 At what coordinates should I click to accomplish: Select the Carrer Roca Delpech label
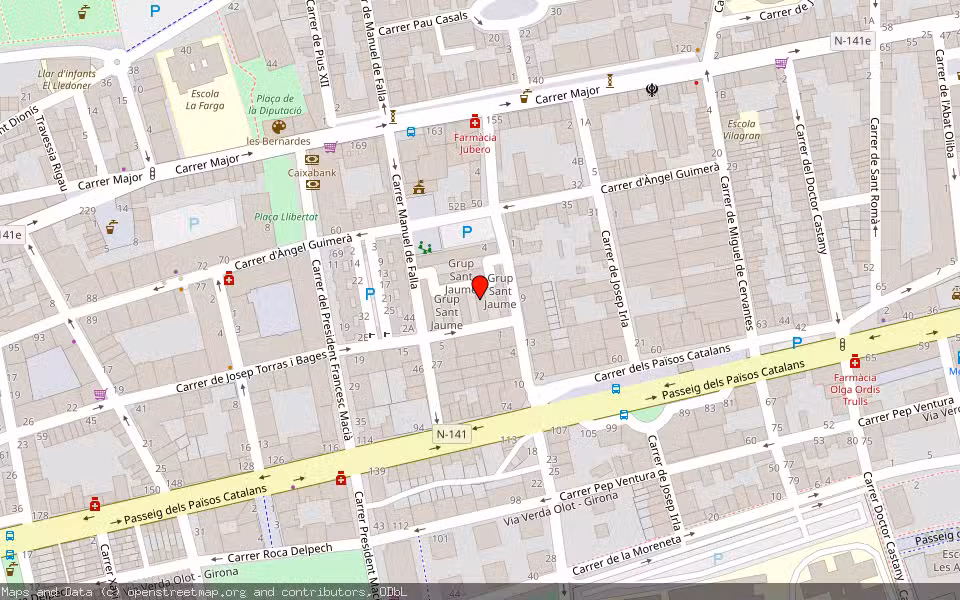click(280, 553)
